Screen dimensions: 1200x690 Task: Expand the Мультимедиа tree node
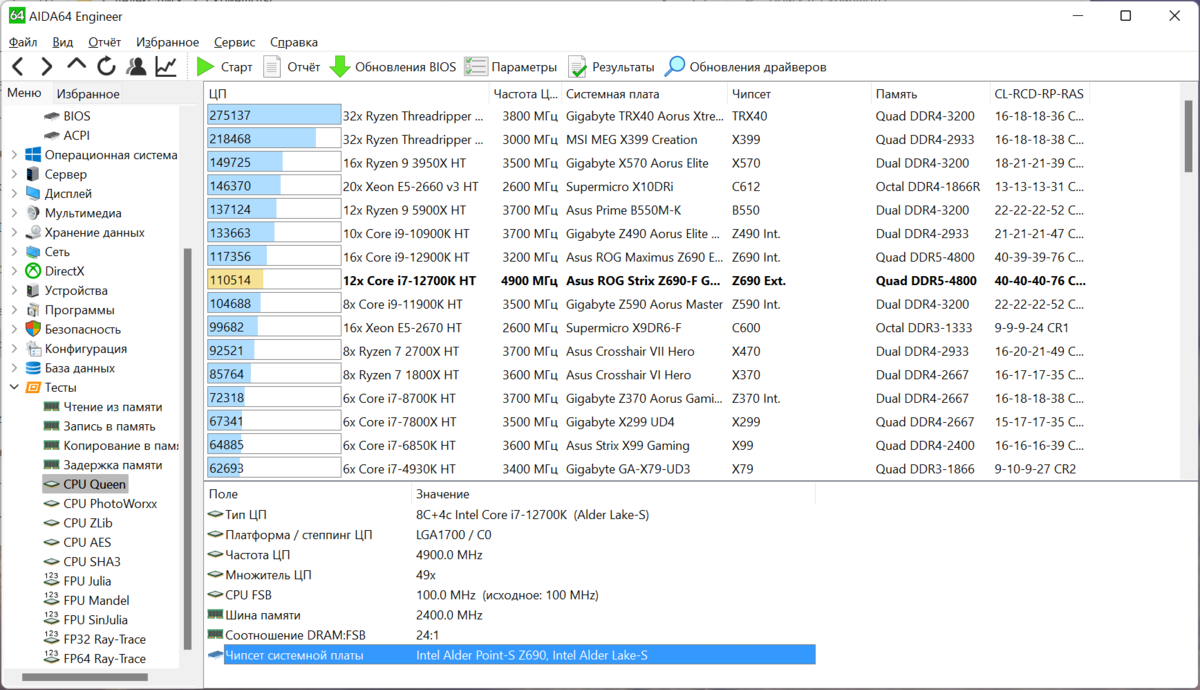tap(13, 213)
